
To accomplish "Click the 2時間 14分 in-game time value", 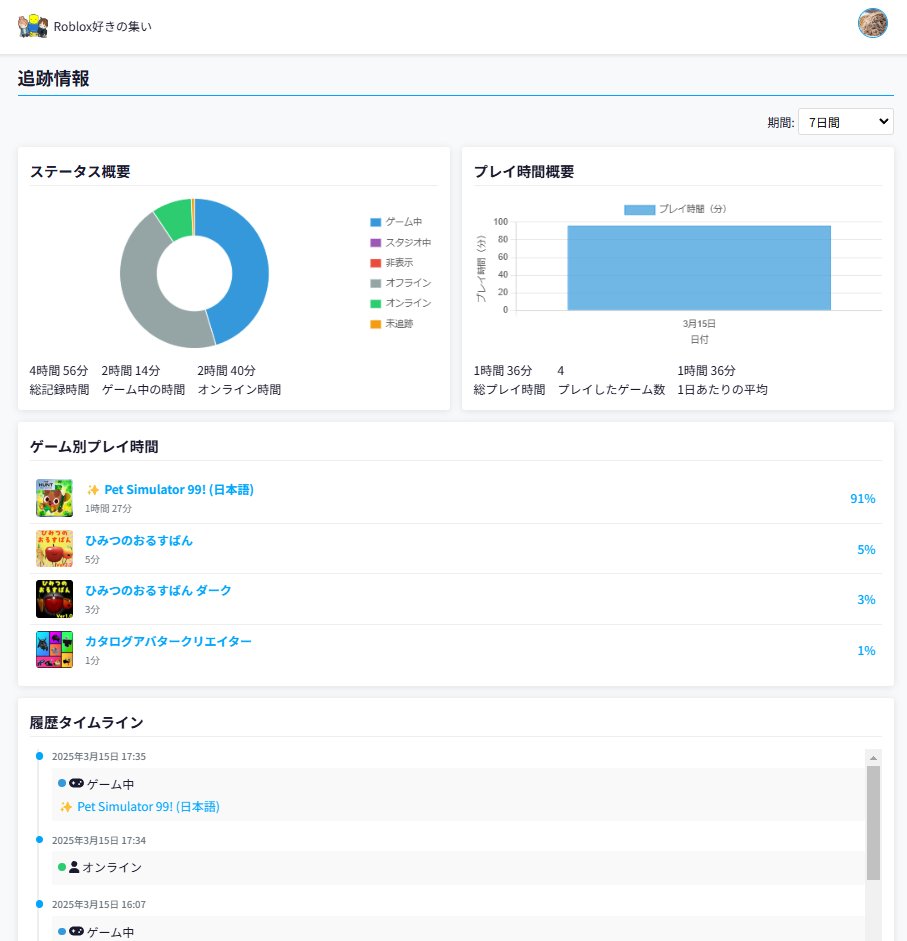I will [131, 371].
